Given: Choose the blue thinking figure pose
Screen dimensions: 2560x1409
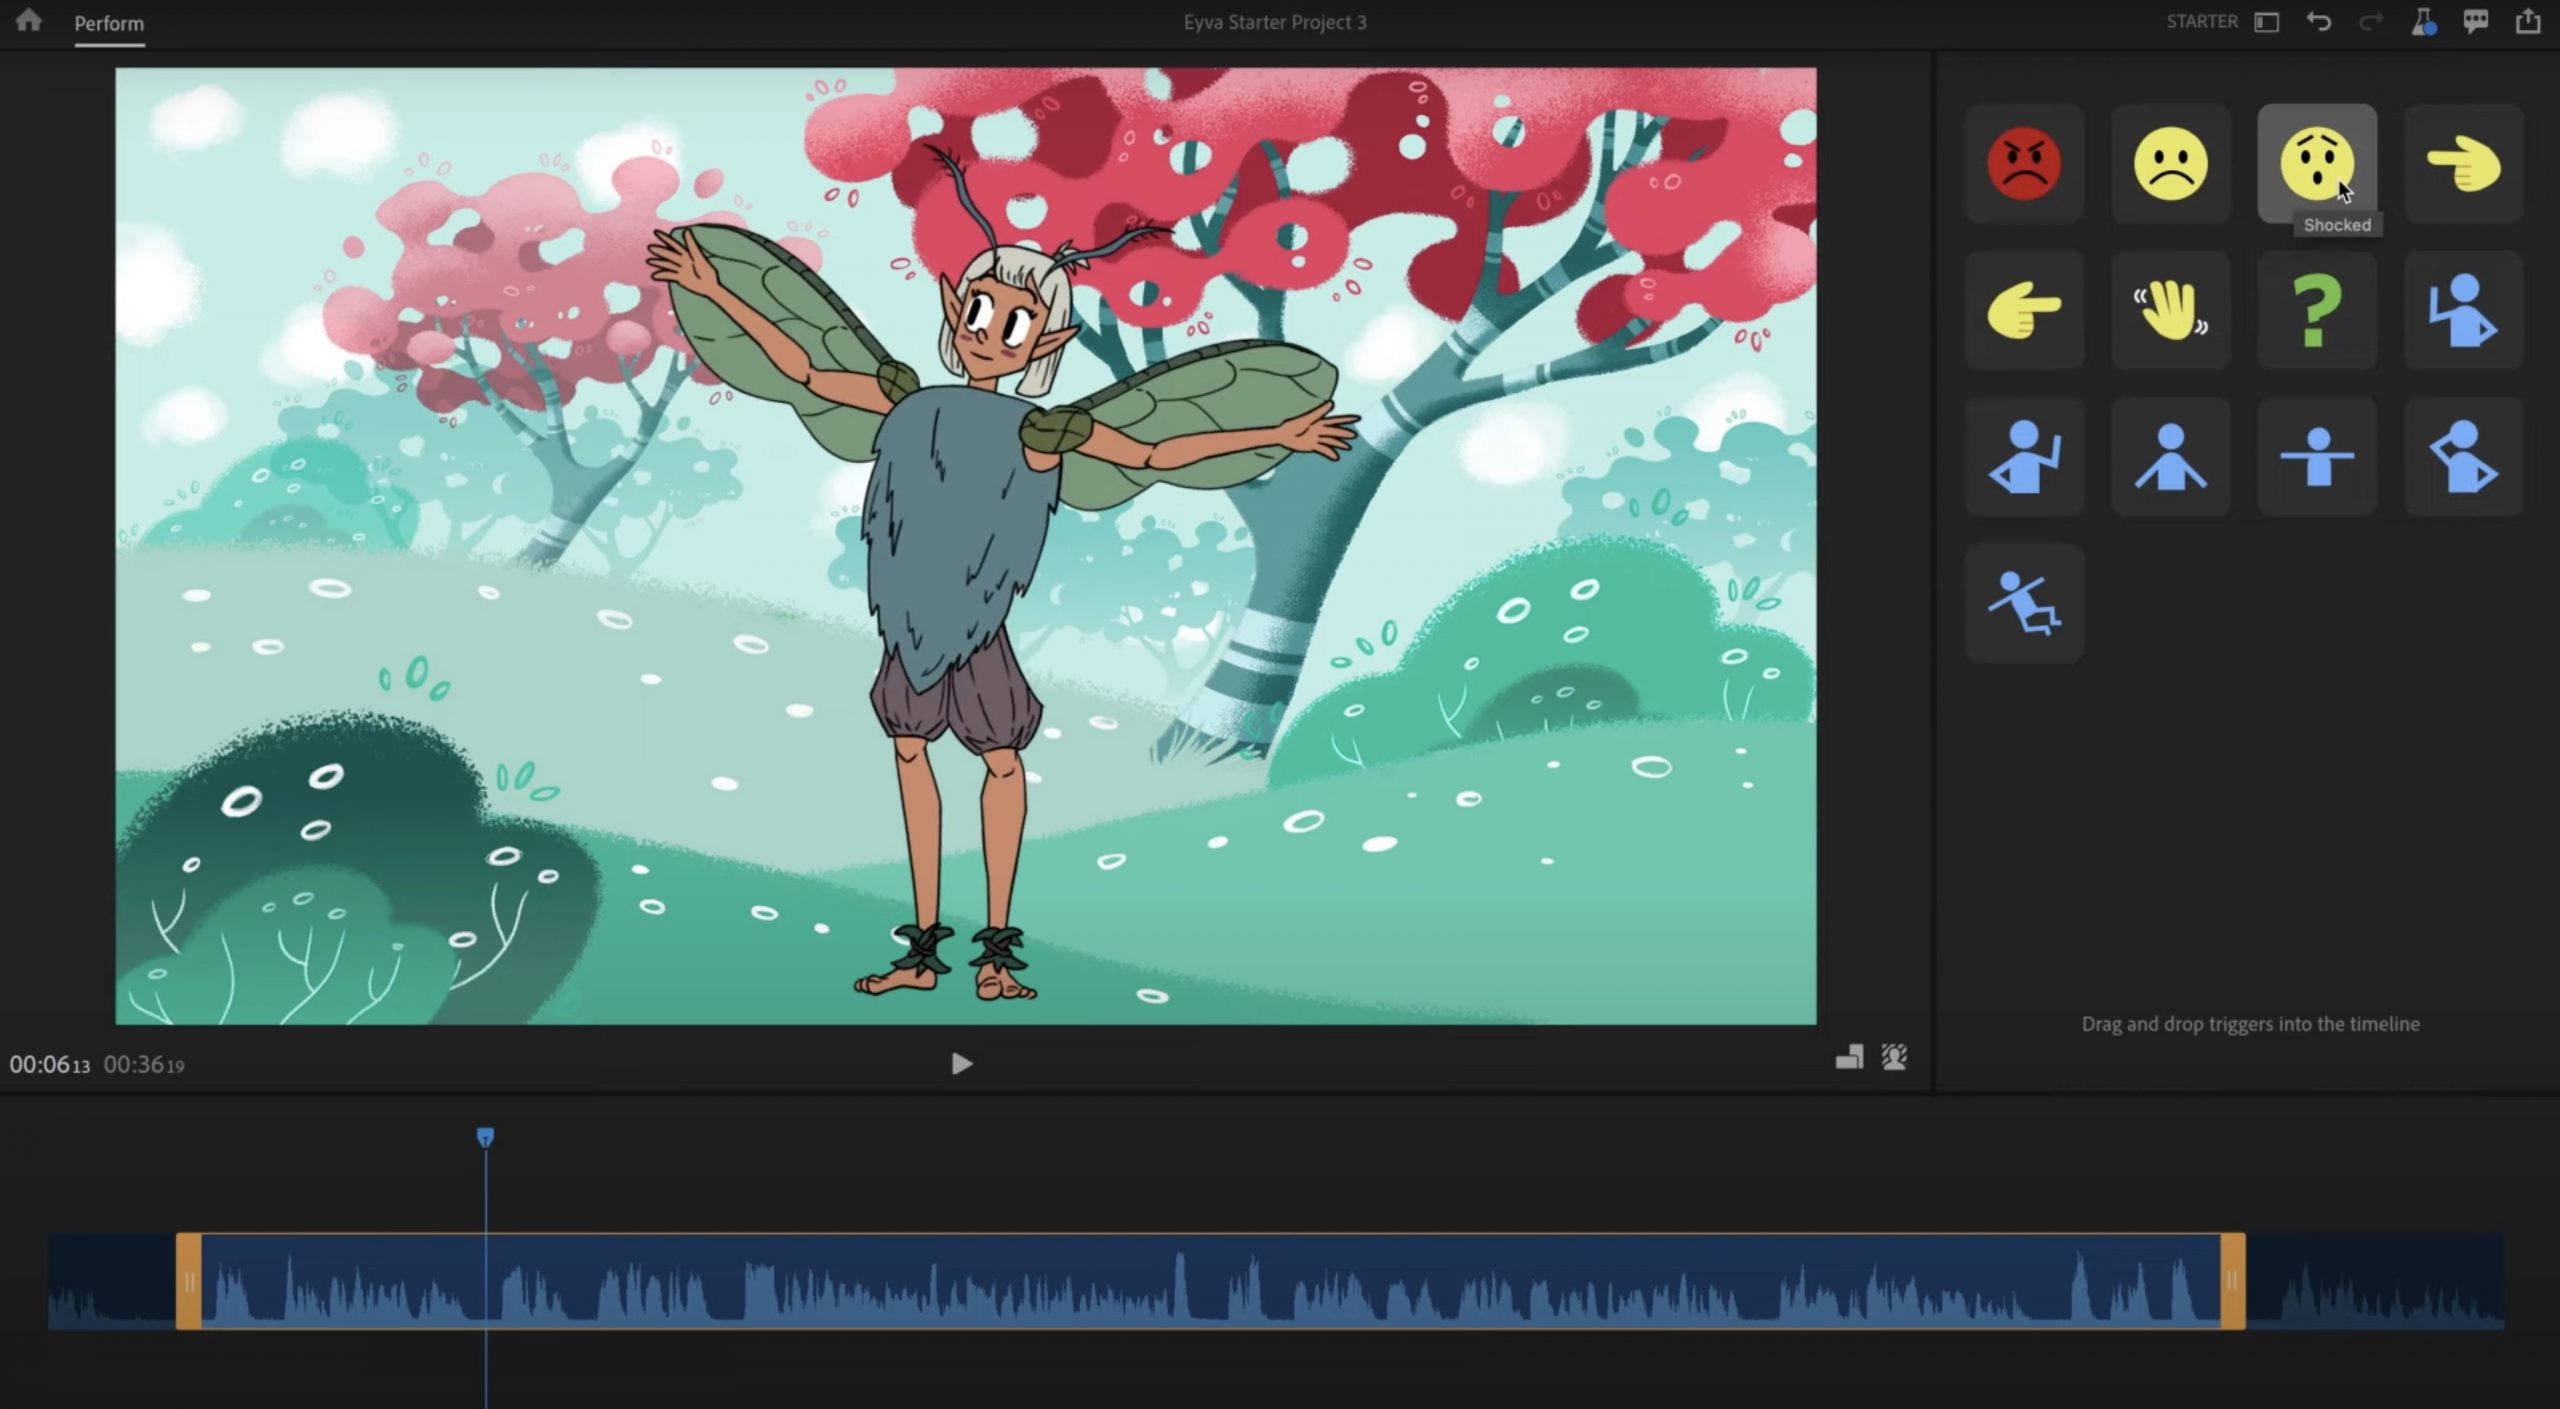Looking at the screenshot, I should click(x=2463, y=457).
